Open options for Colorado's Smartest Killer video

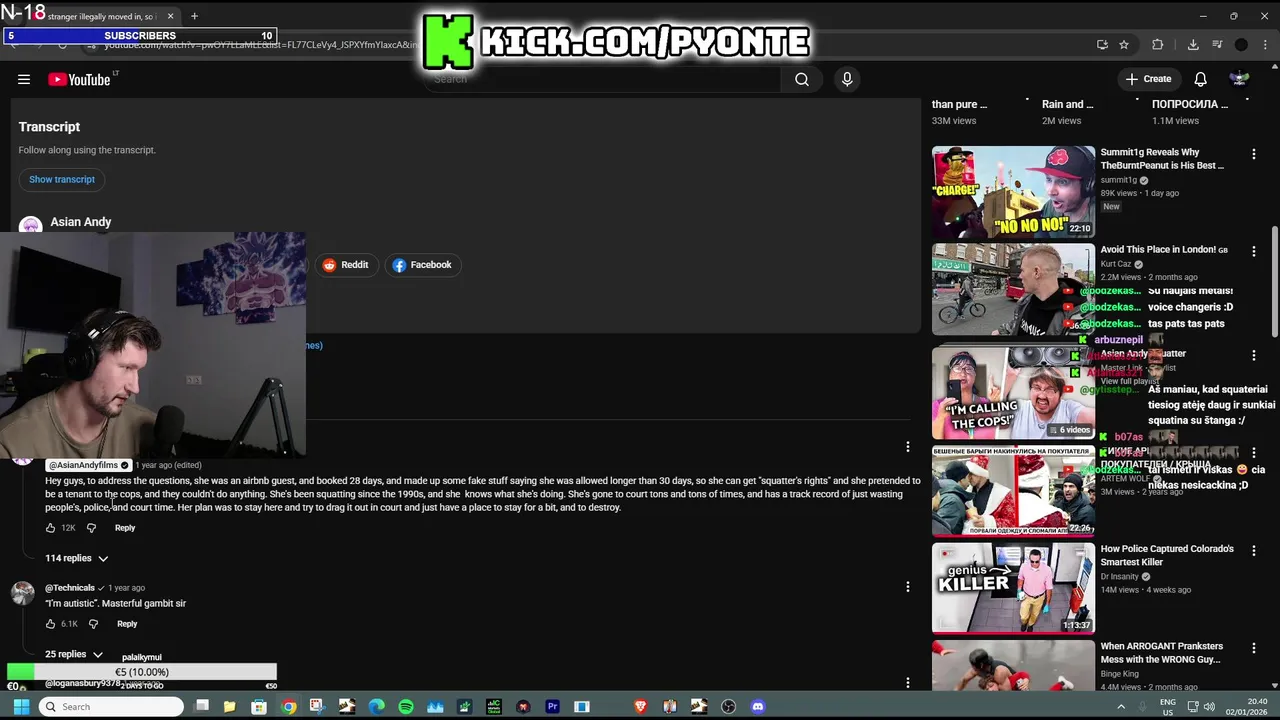click(1253, 551)
